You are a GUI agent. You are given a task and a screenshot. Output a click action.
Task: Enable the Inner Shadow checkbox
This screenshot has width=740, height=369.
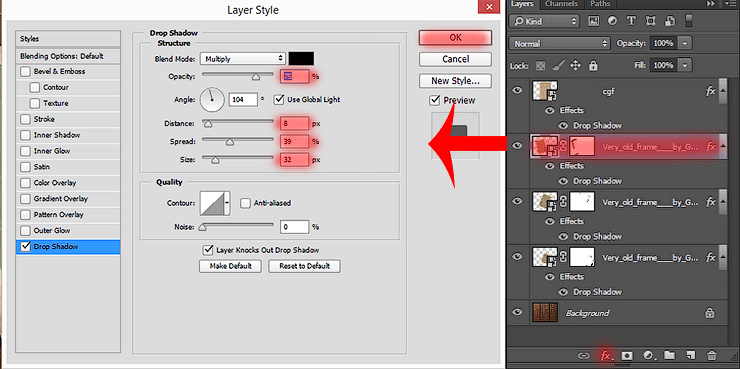(x=25, y=135)
